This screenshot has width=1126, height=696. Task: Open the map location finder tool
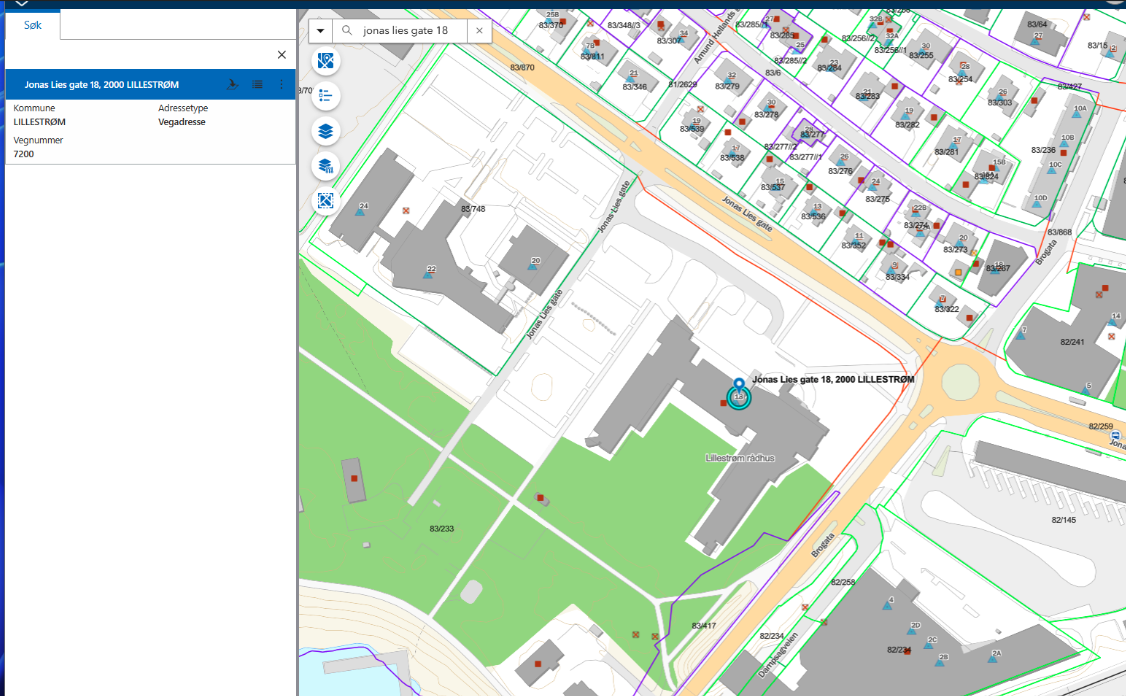coord(325,62)
